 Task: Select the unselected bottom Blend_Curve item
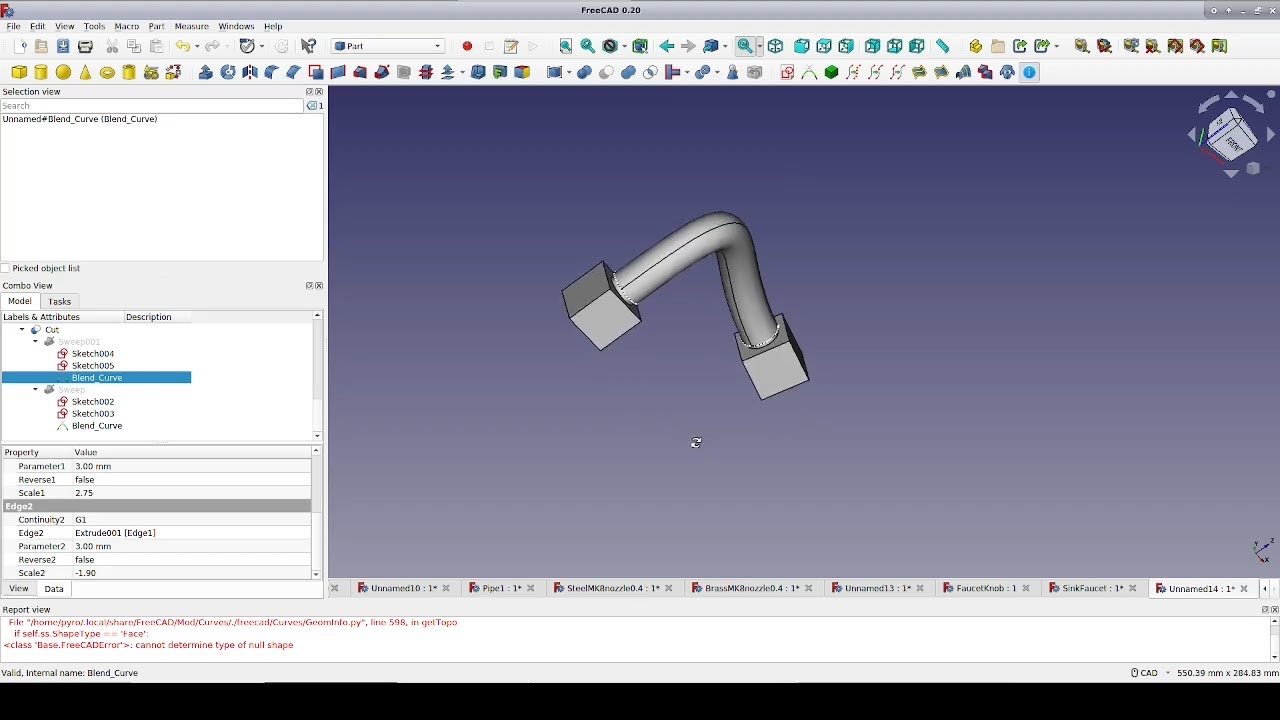click(97, 425)
